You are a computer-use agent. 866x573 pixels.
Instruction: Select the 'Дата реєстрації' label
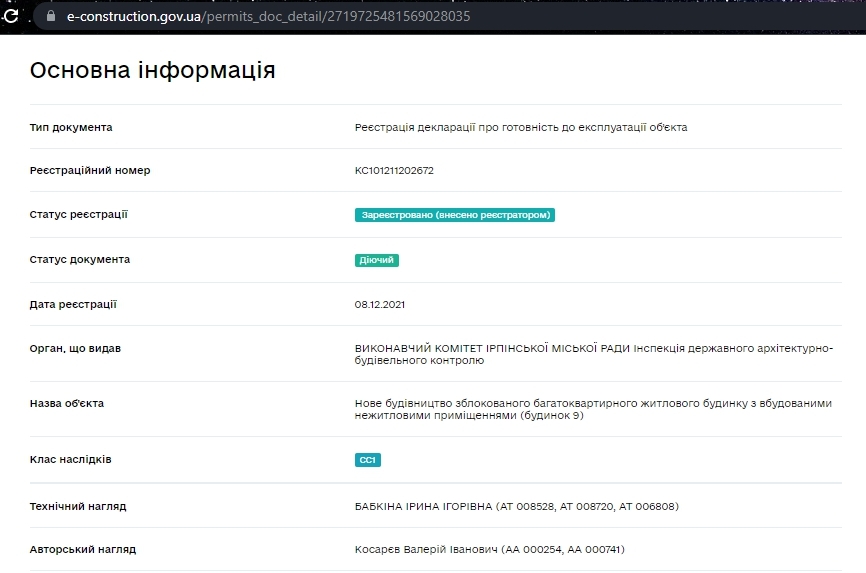(73, 304)
